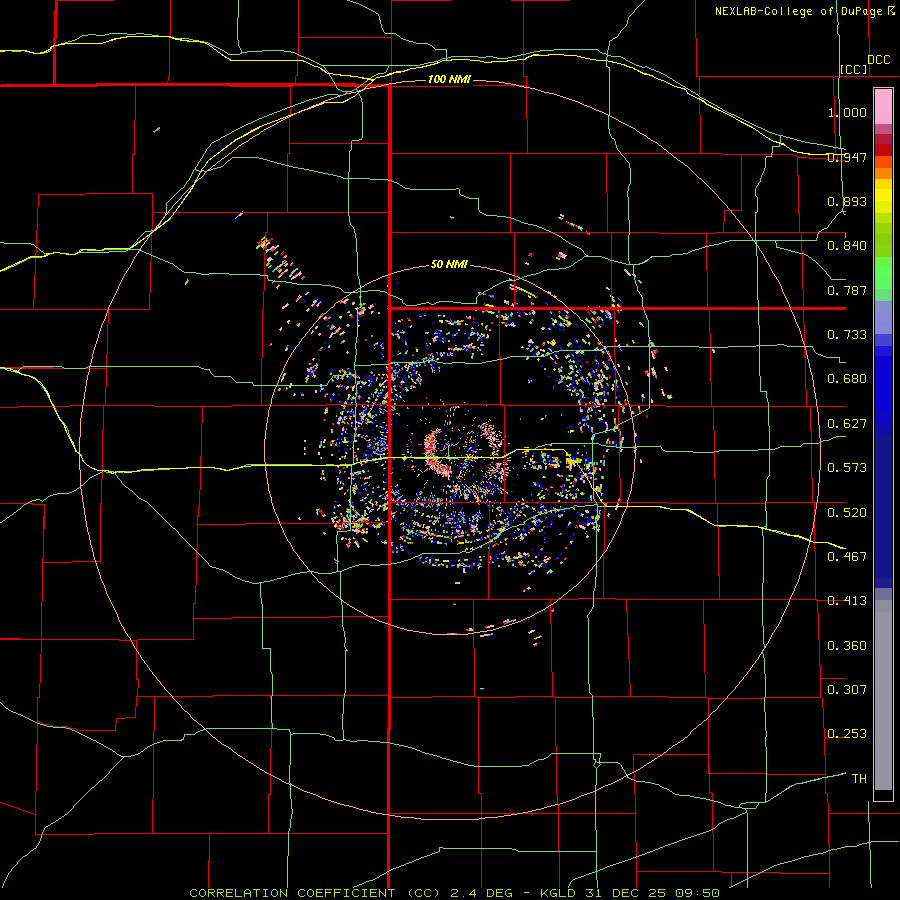
Task: Click the 0.840 legend value
Action: (x=847, y=246)
